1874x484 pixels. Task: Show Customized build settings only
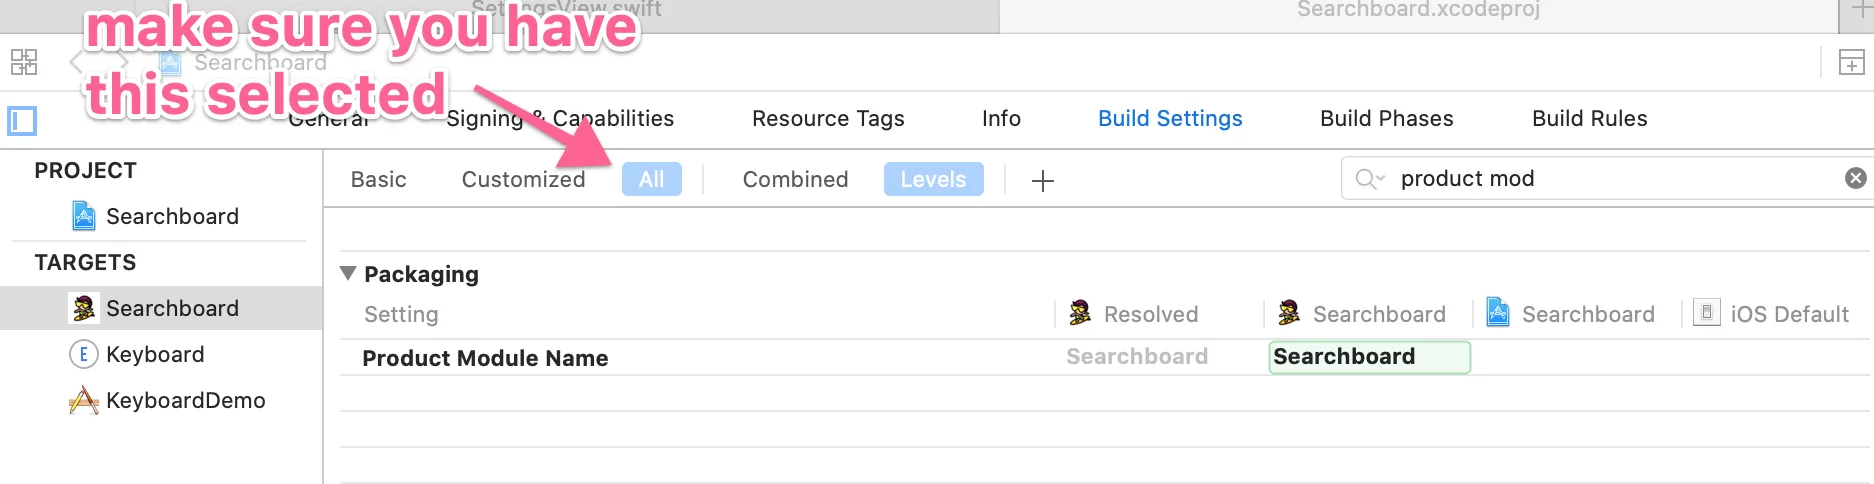[523, 179]
